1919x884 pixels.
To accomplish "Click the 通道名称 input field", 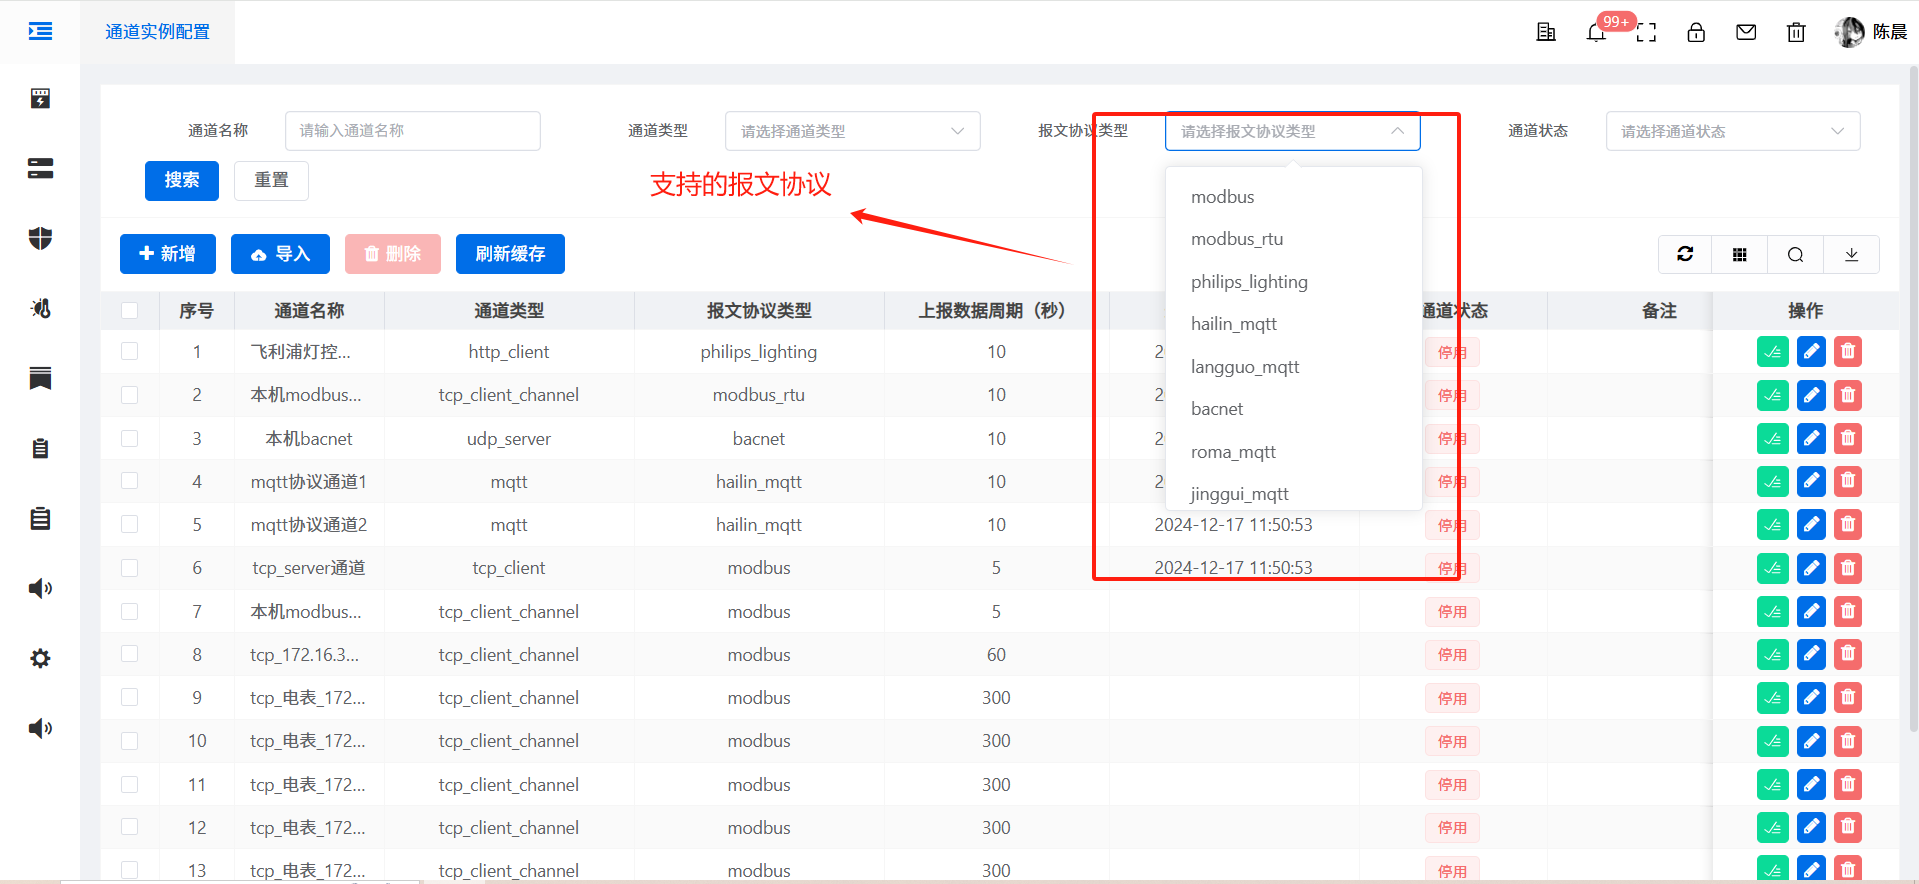I will tap(412, 131).
